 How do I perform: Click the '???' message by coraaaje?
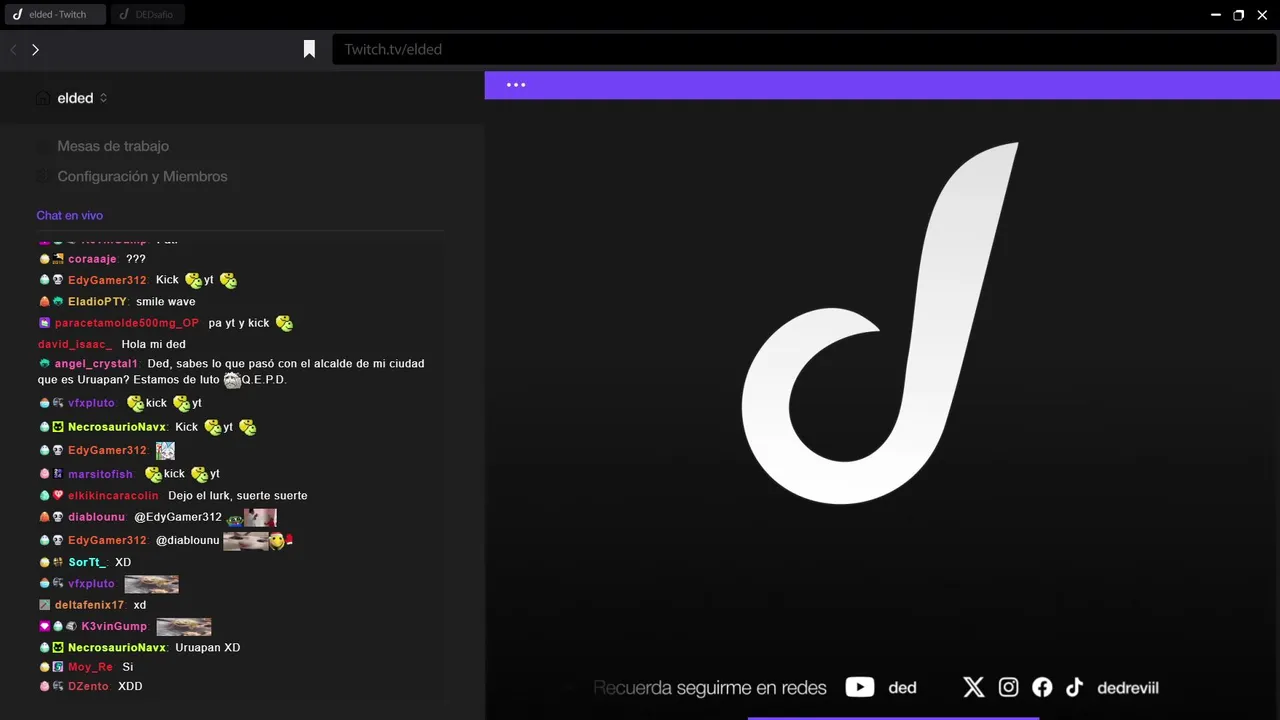[x=136, y=259]
